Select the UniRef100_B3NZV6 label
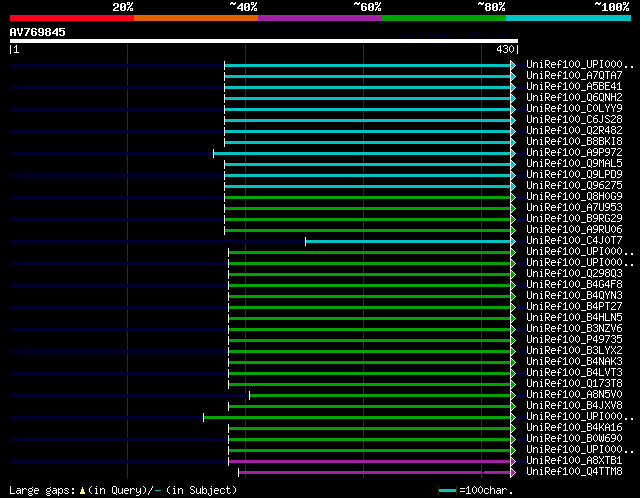Image resolution: width=640 pixels, height=498 pixels. [574, 329]
